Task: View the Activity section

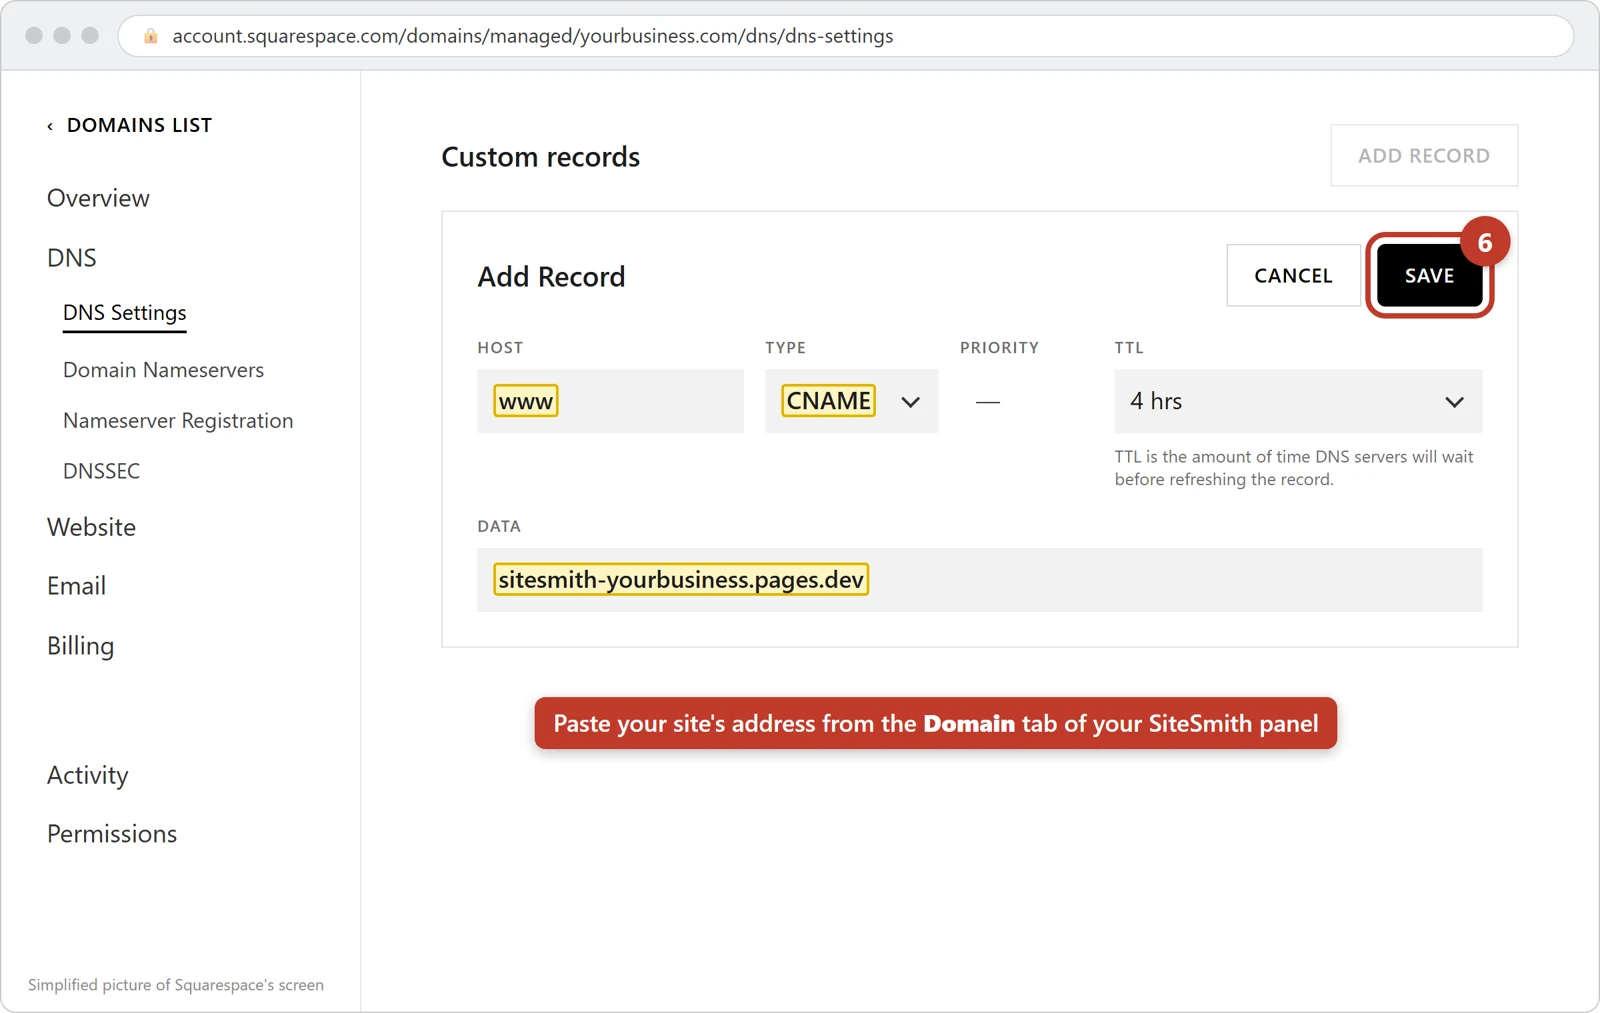Action: [87, 775]
